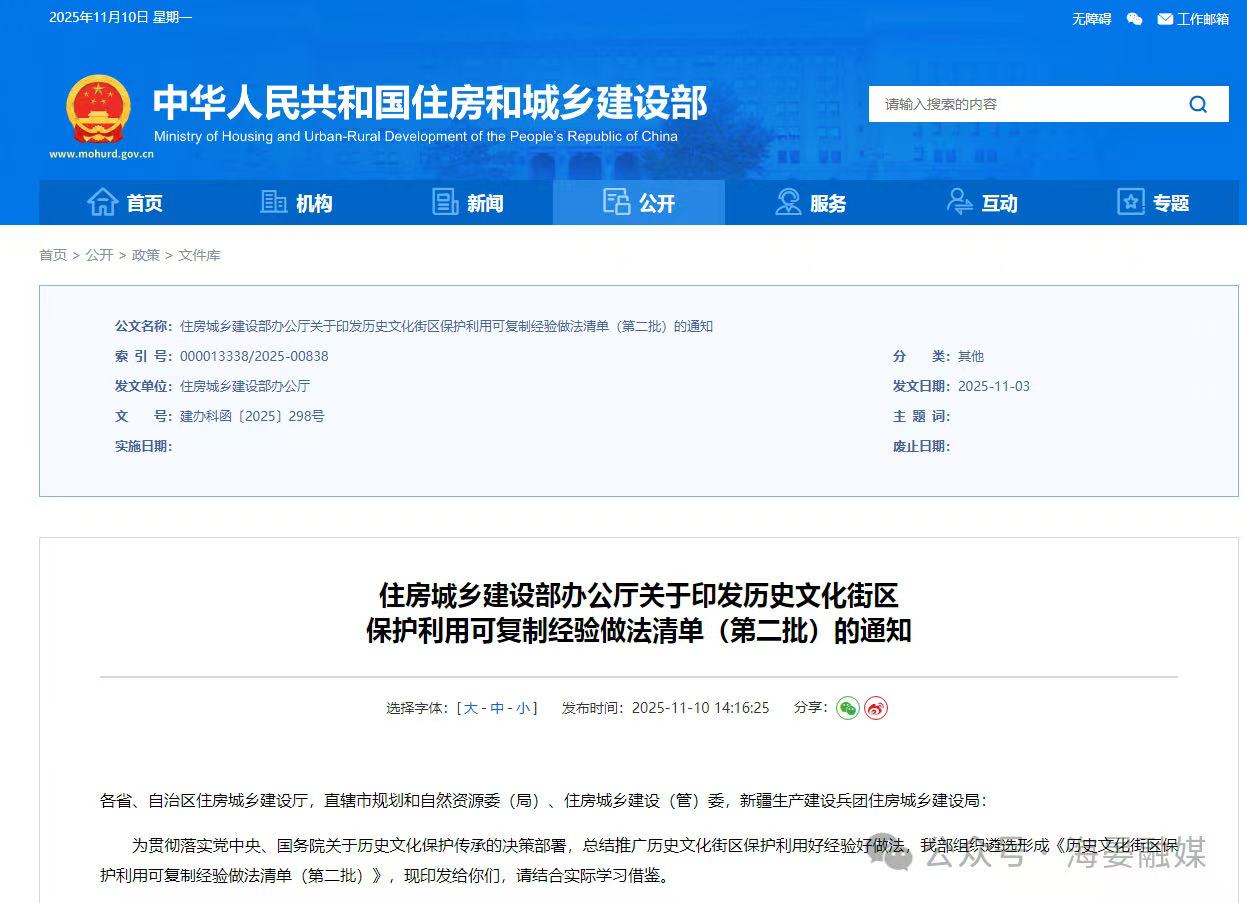Viewport: 1247px width, 903px height.
Task: Focus the site search input field
Action: click(x=1020, y=104)
